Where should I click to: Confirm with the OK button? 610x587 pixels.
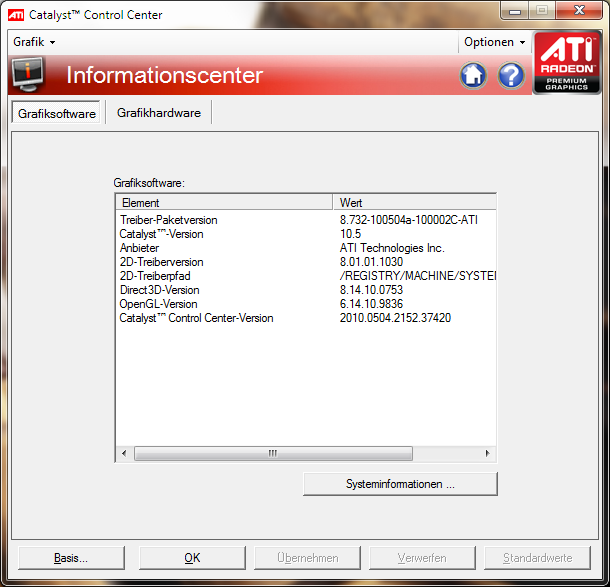192,558
